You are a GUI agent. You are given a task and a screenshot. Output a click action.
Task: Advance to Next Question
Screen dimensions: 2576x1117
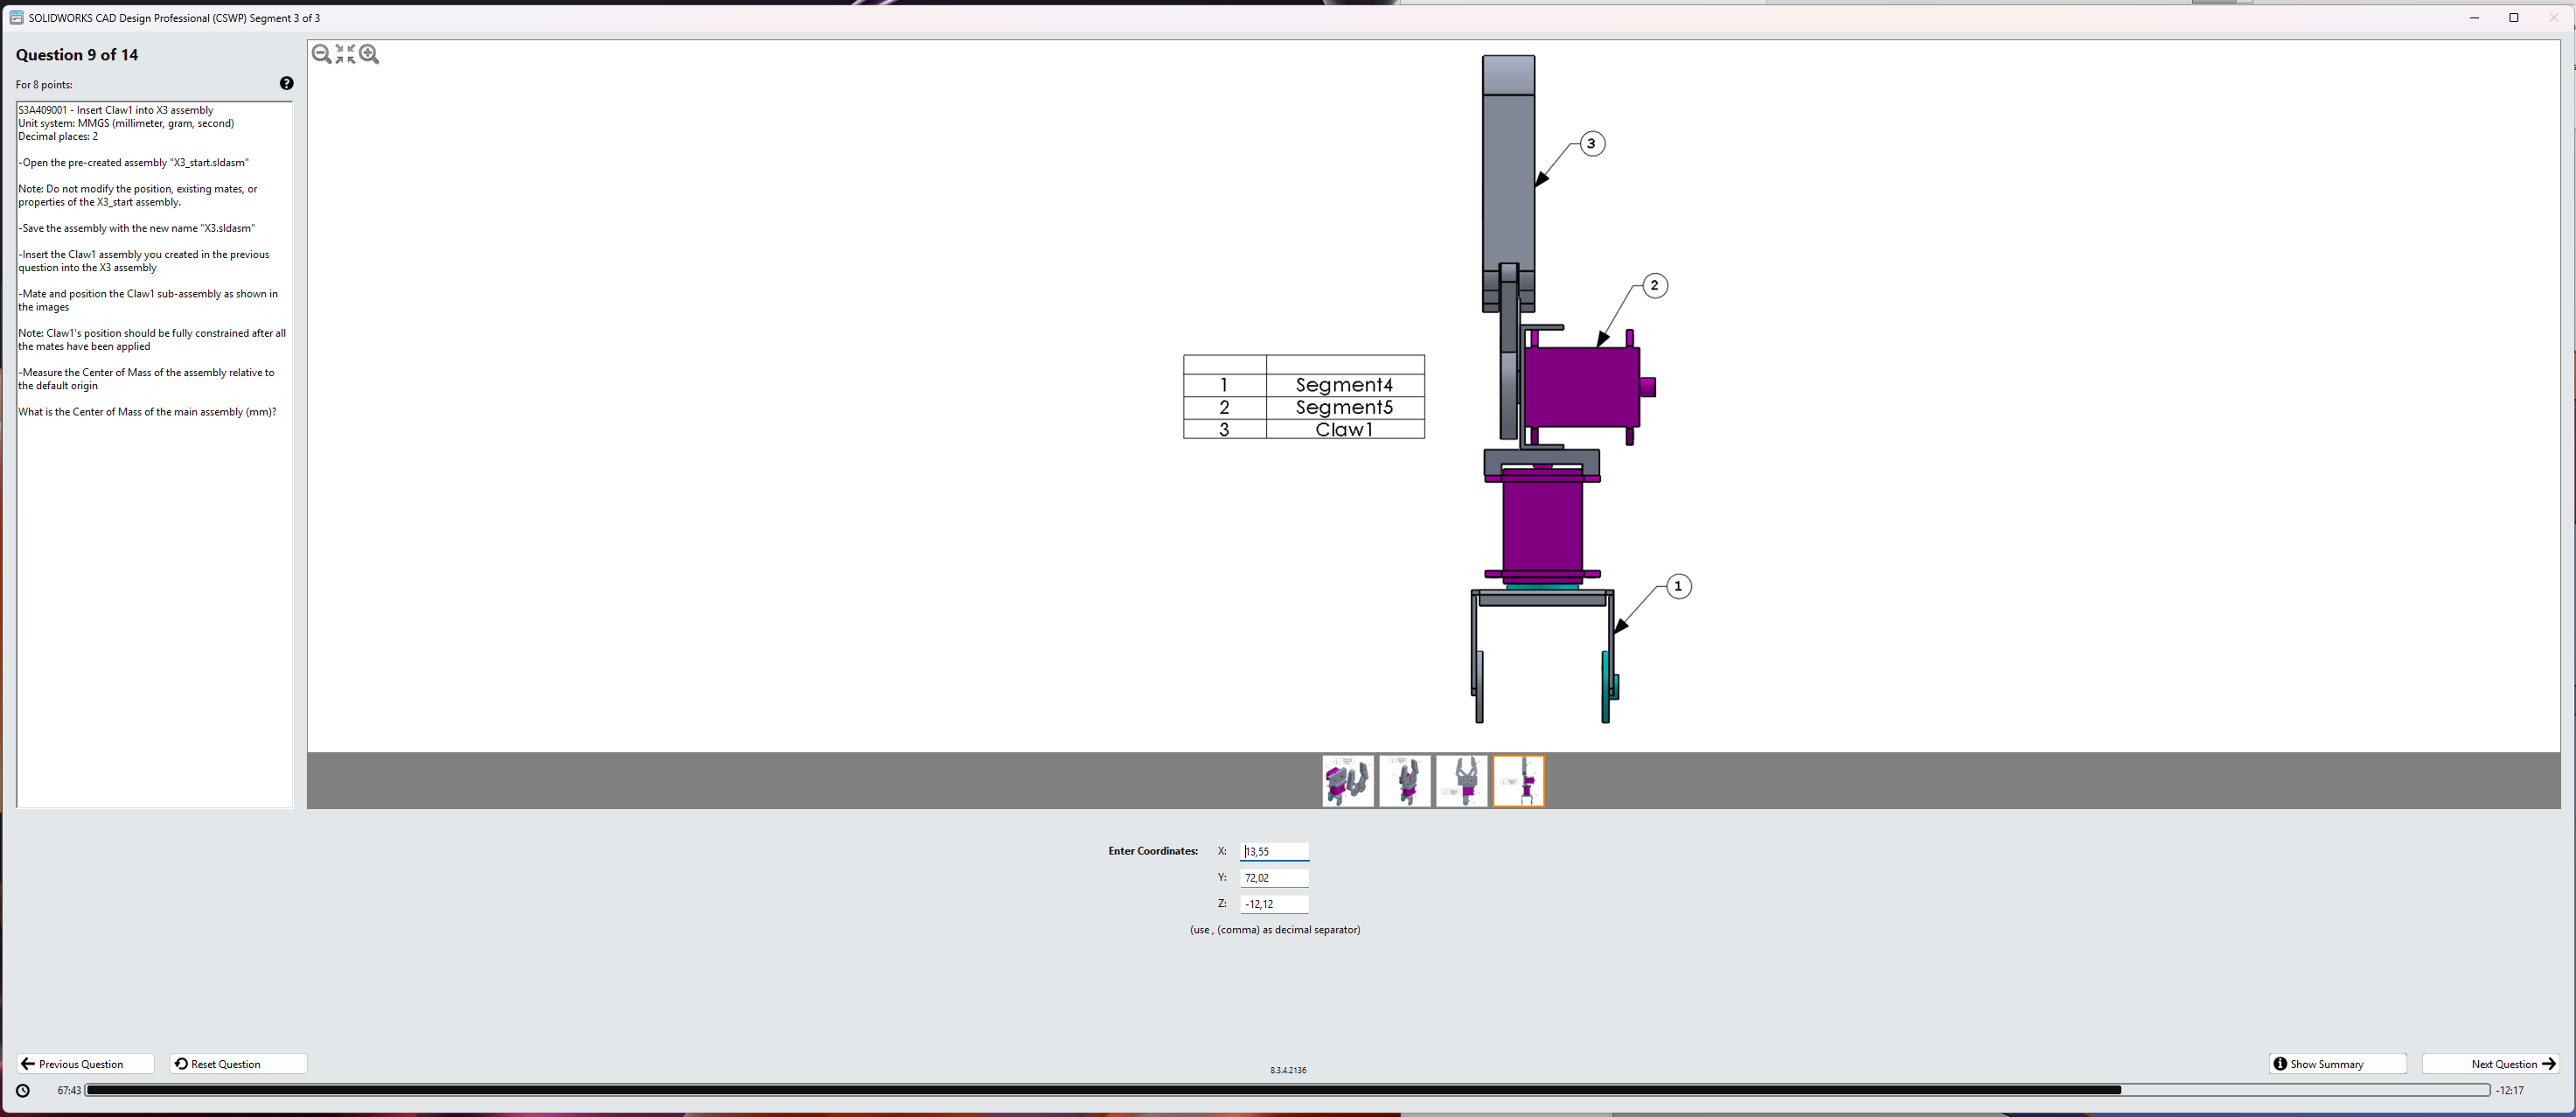point(2489,1064)
